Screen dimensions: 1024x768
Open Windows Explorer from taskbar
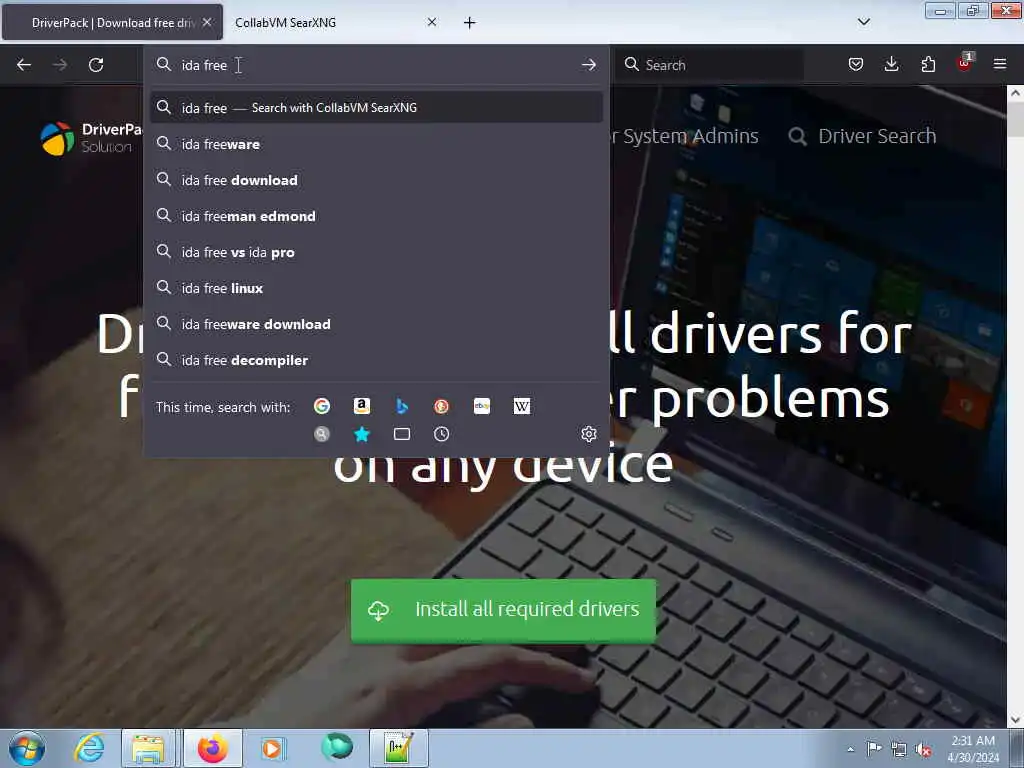[x=149, y=748]
